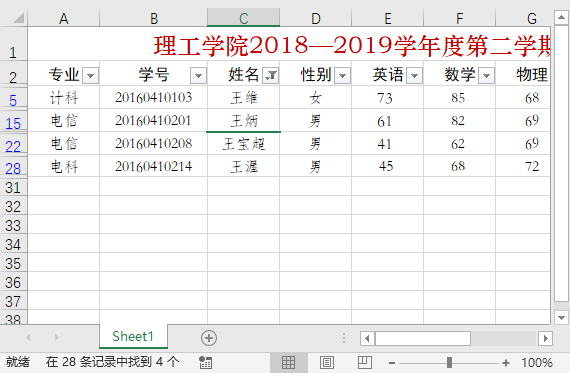Image resolution: width=570 pixels, height=373 pixels.
Task: Select column C header
Action: pyautogui.click(x=244, y=18)
